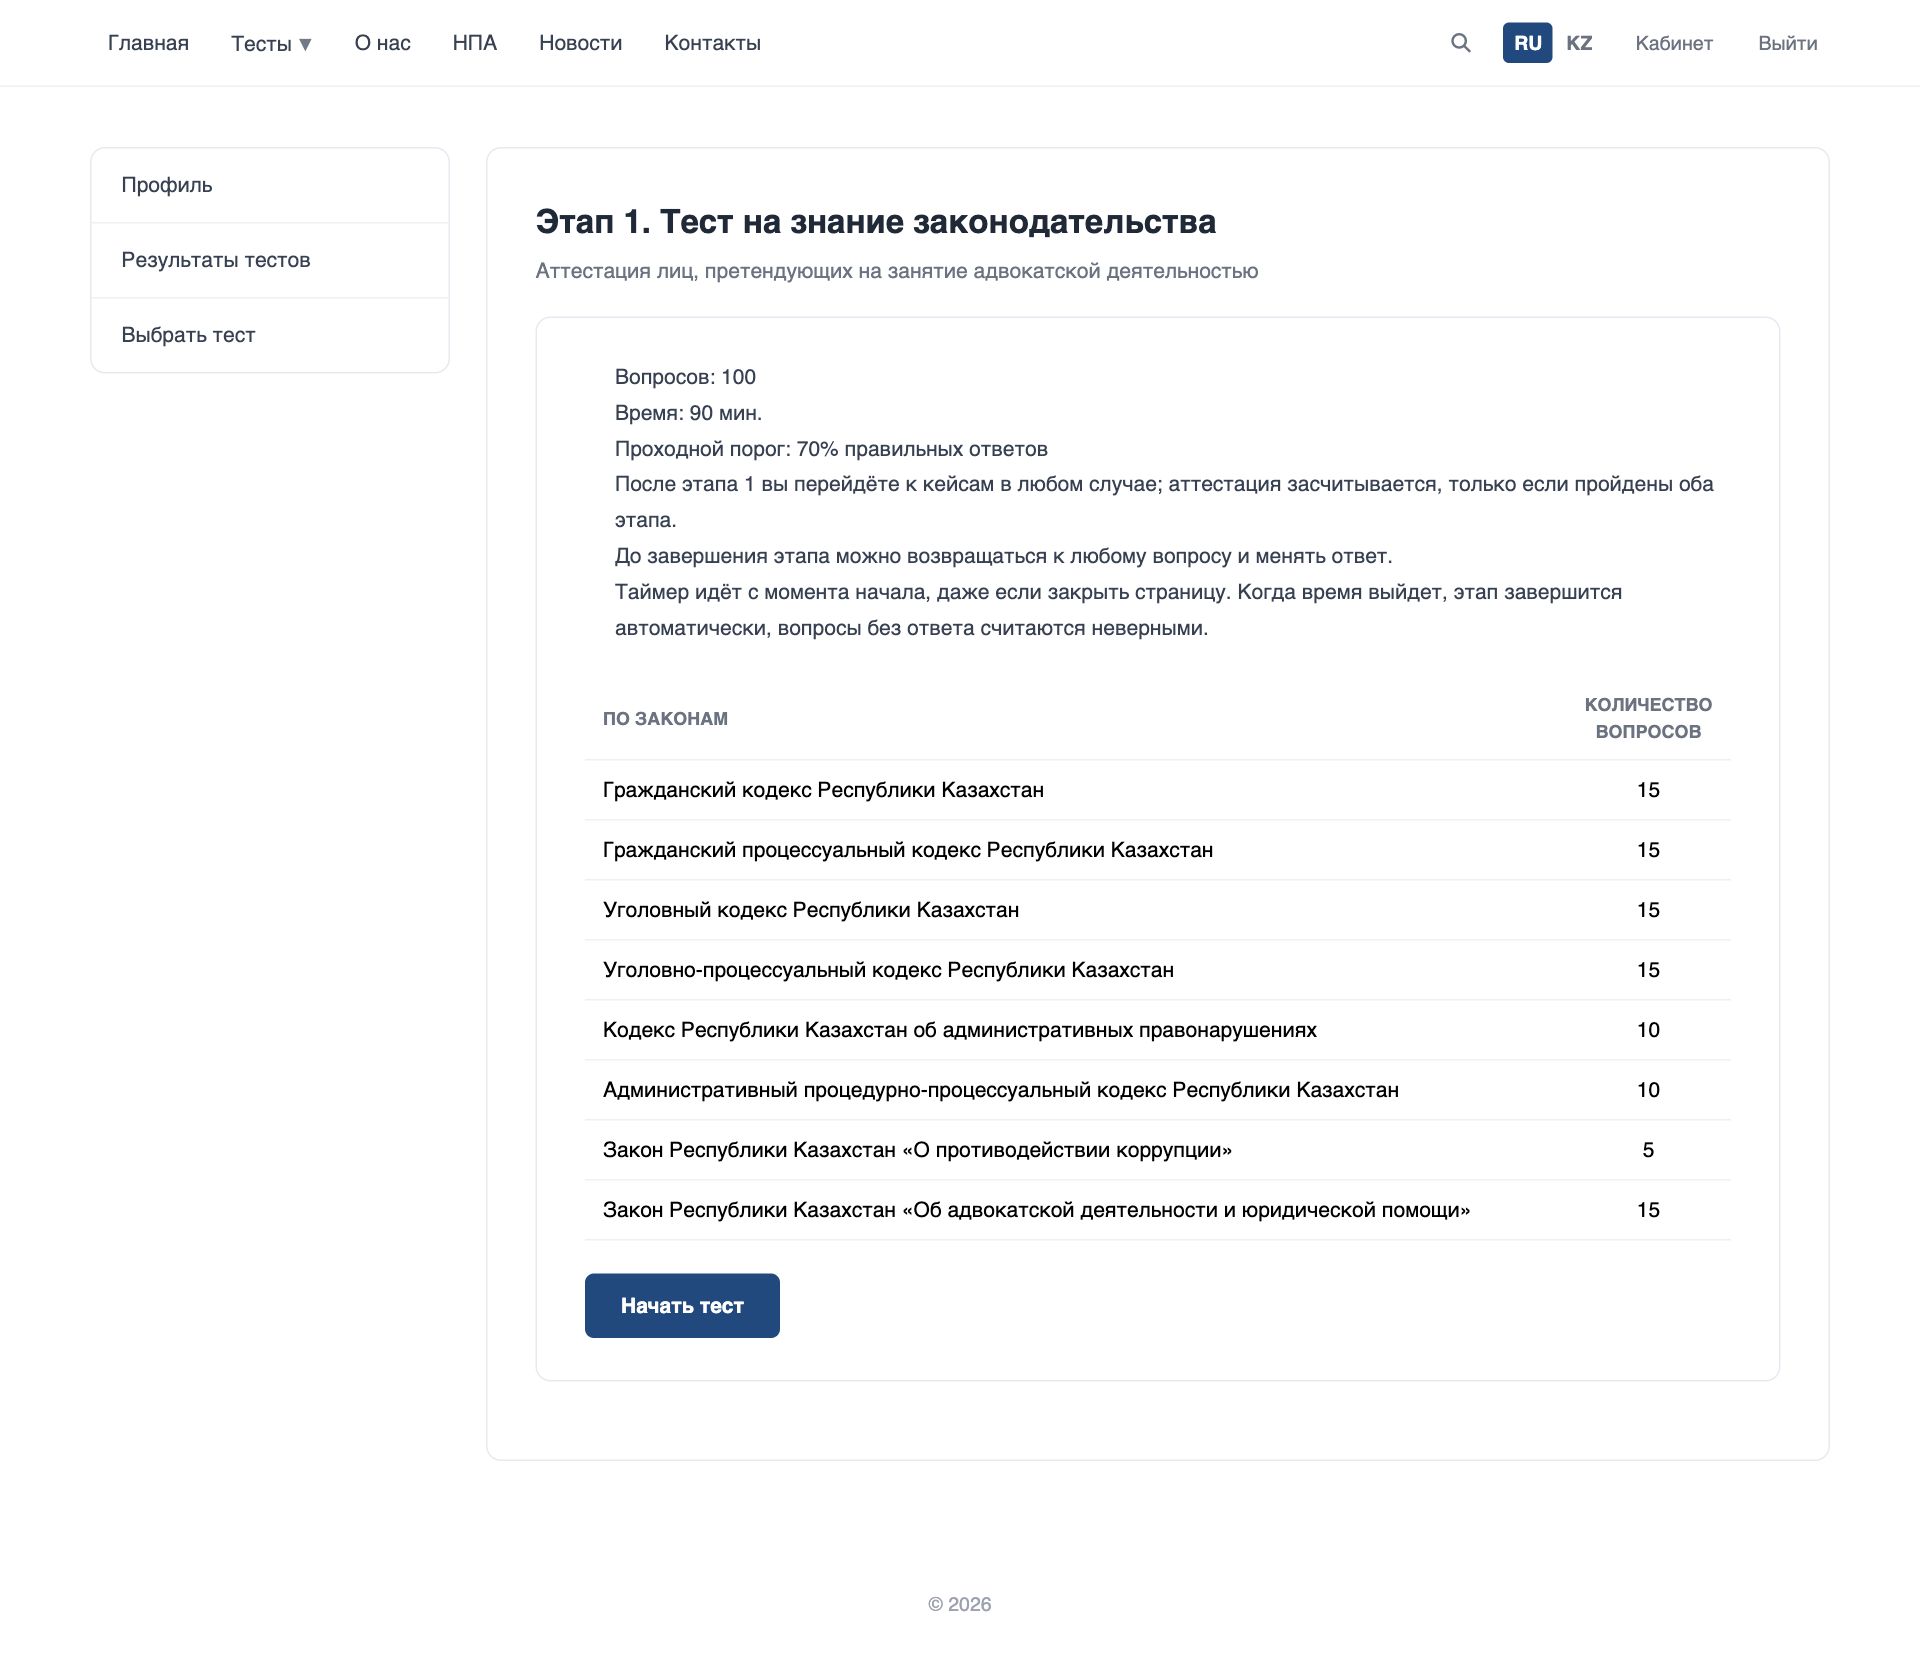Select the Уголовный кодекс Республики Казахстан row
Screen dimensions: 1920x1653
pos(1158,910)
